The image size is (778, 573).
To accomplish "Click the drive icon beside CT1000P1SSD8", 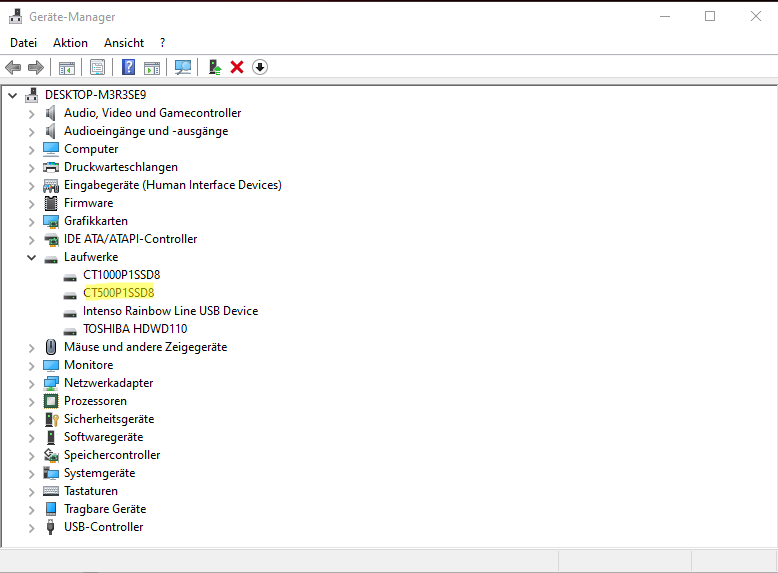I will (x=70, y=277).
